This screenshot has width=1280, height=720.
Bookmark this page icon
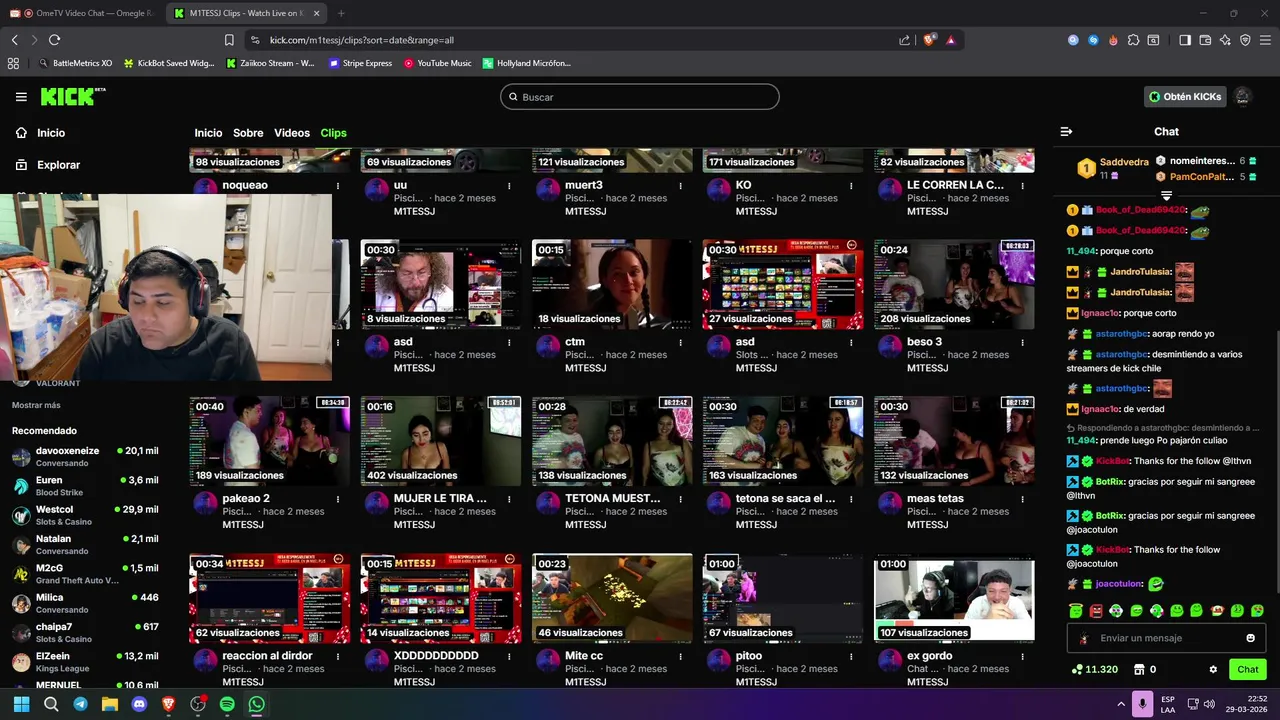click(x=229, y=40)
